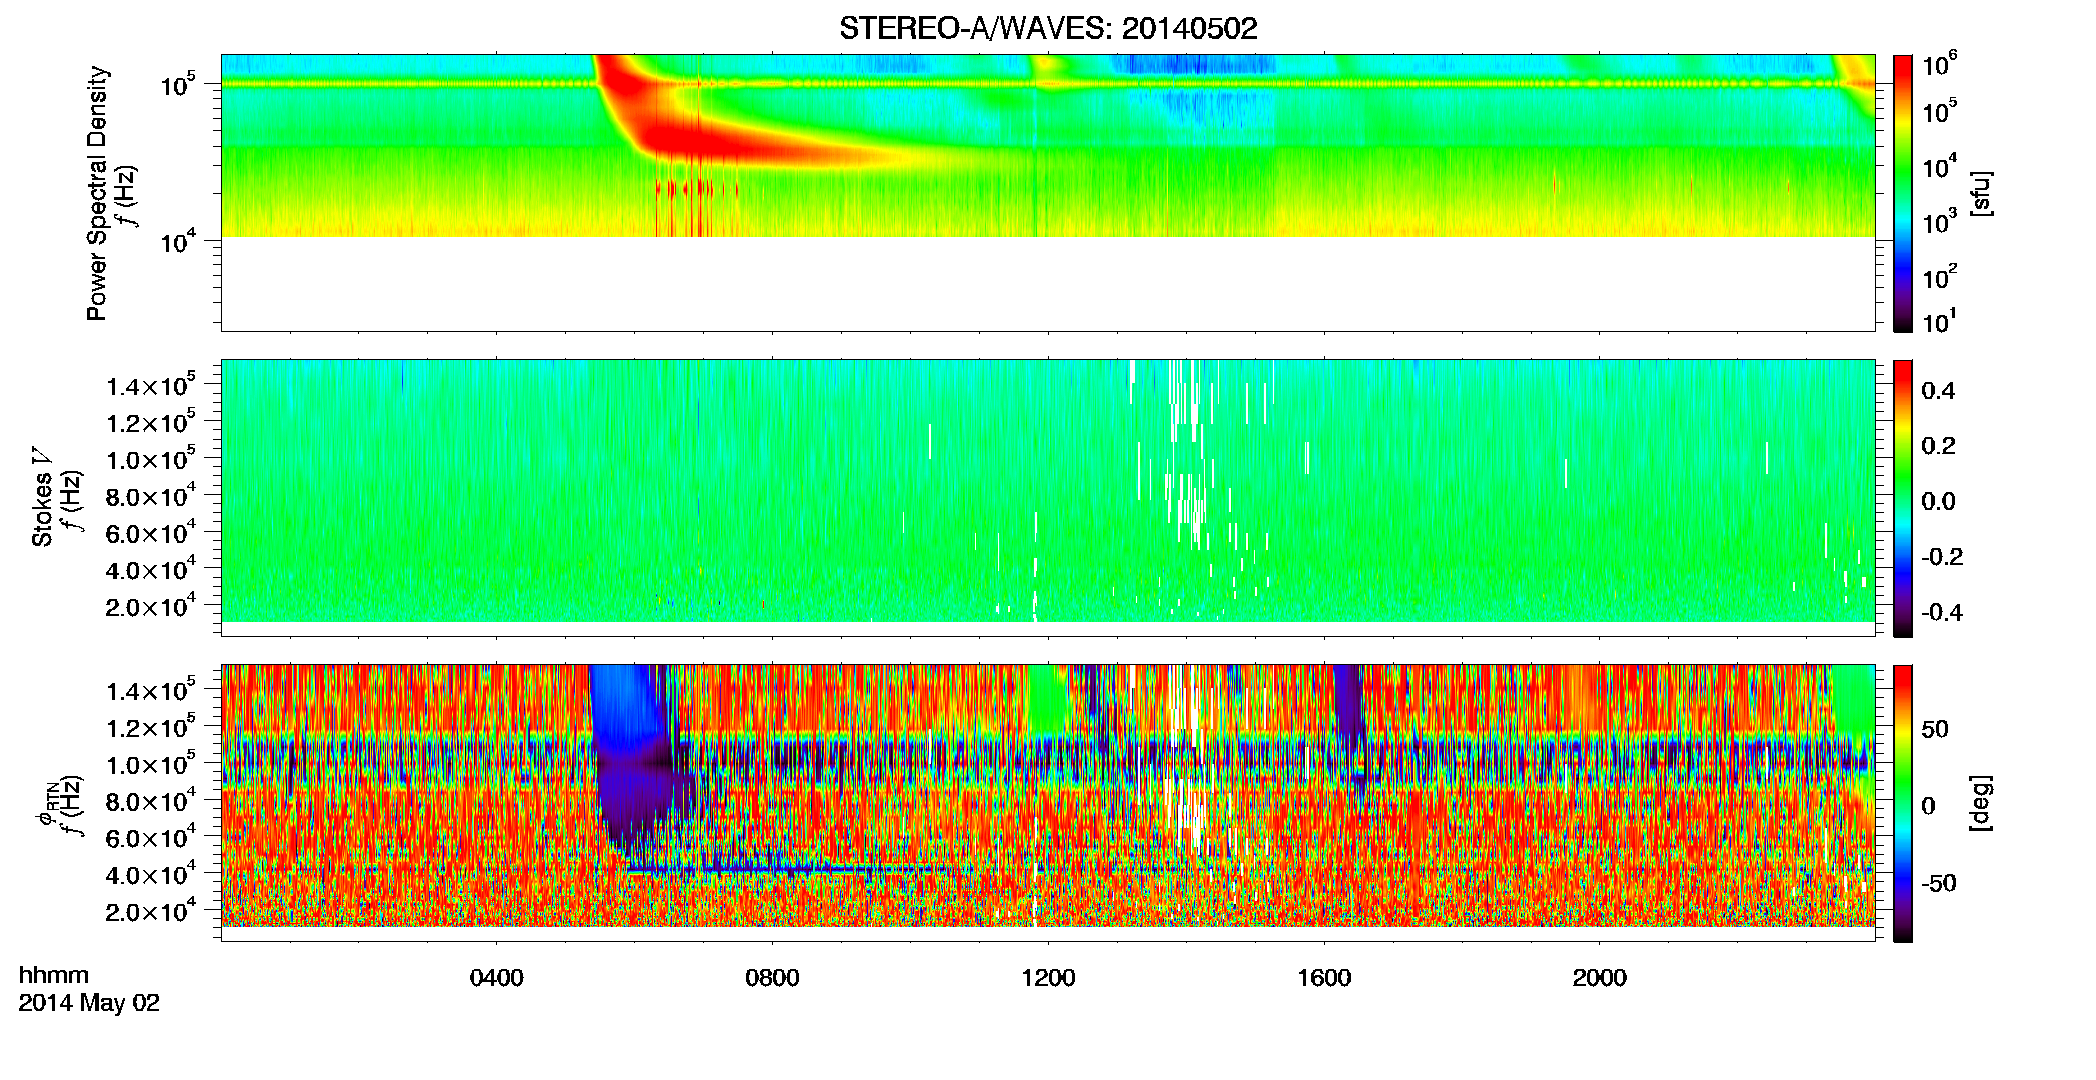Click the [sfu] units label

click(1981, 193)
